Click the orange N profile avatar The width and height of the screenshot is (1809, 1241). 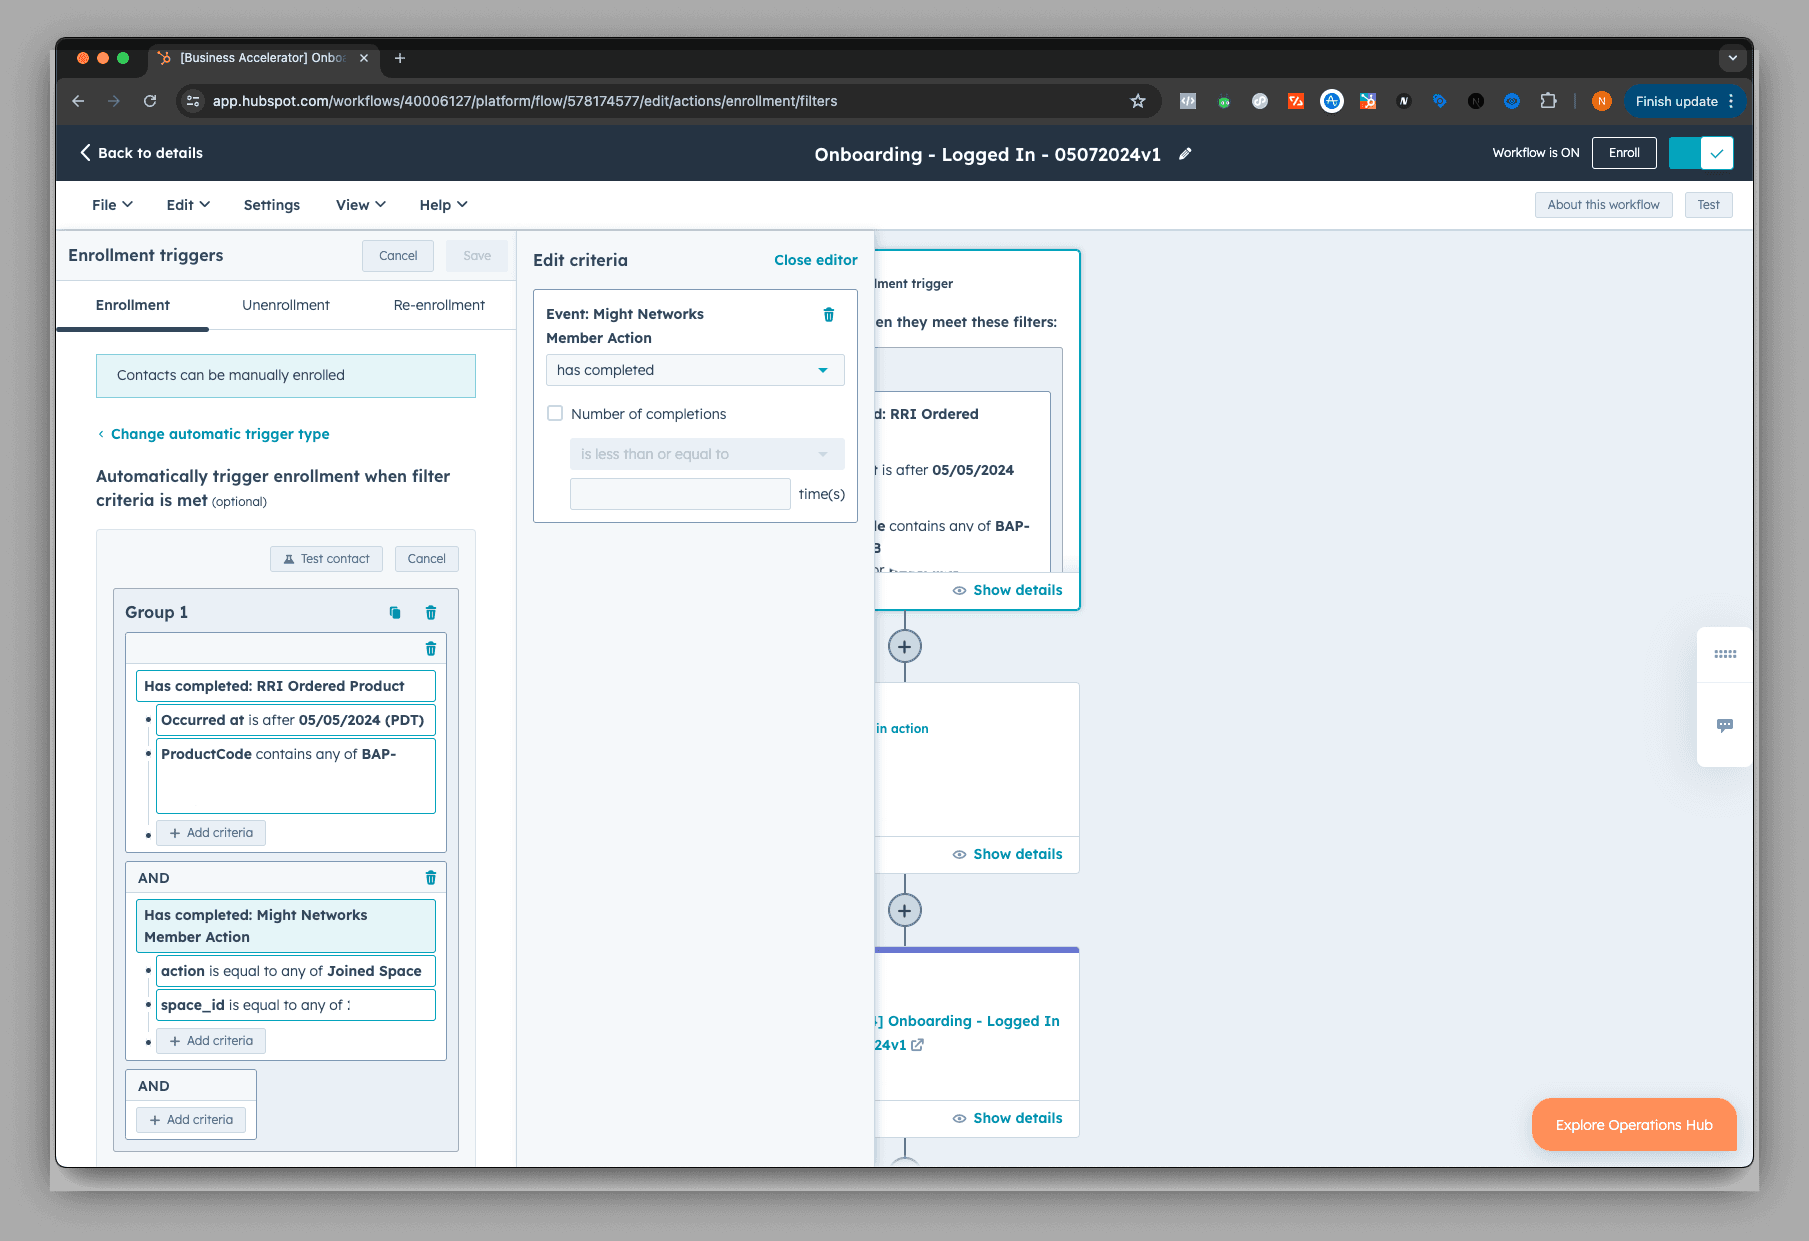[x=1602, y=101]
